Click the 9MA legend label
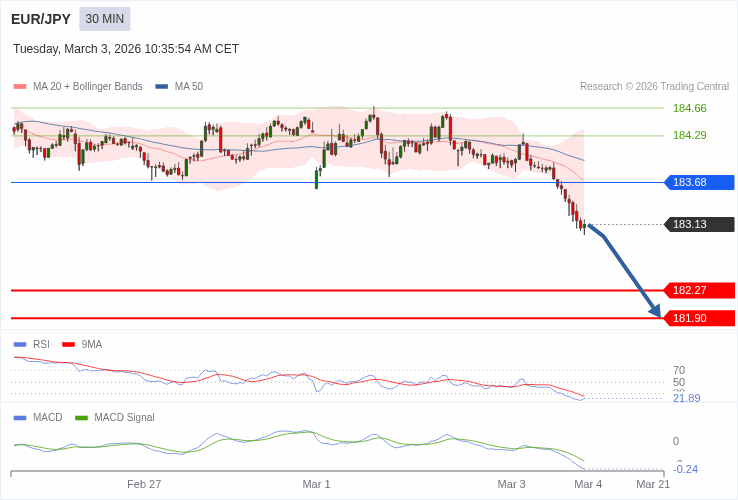The width and height of the screenshot is (738, 500). (x=92, y=345)
